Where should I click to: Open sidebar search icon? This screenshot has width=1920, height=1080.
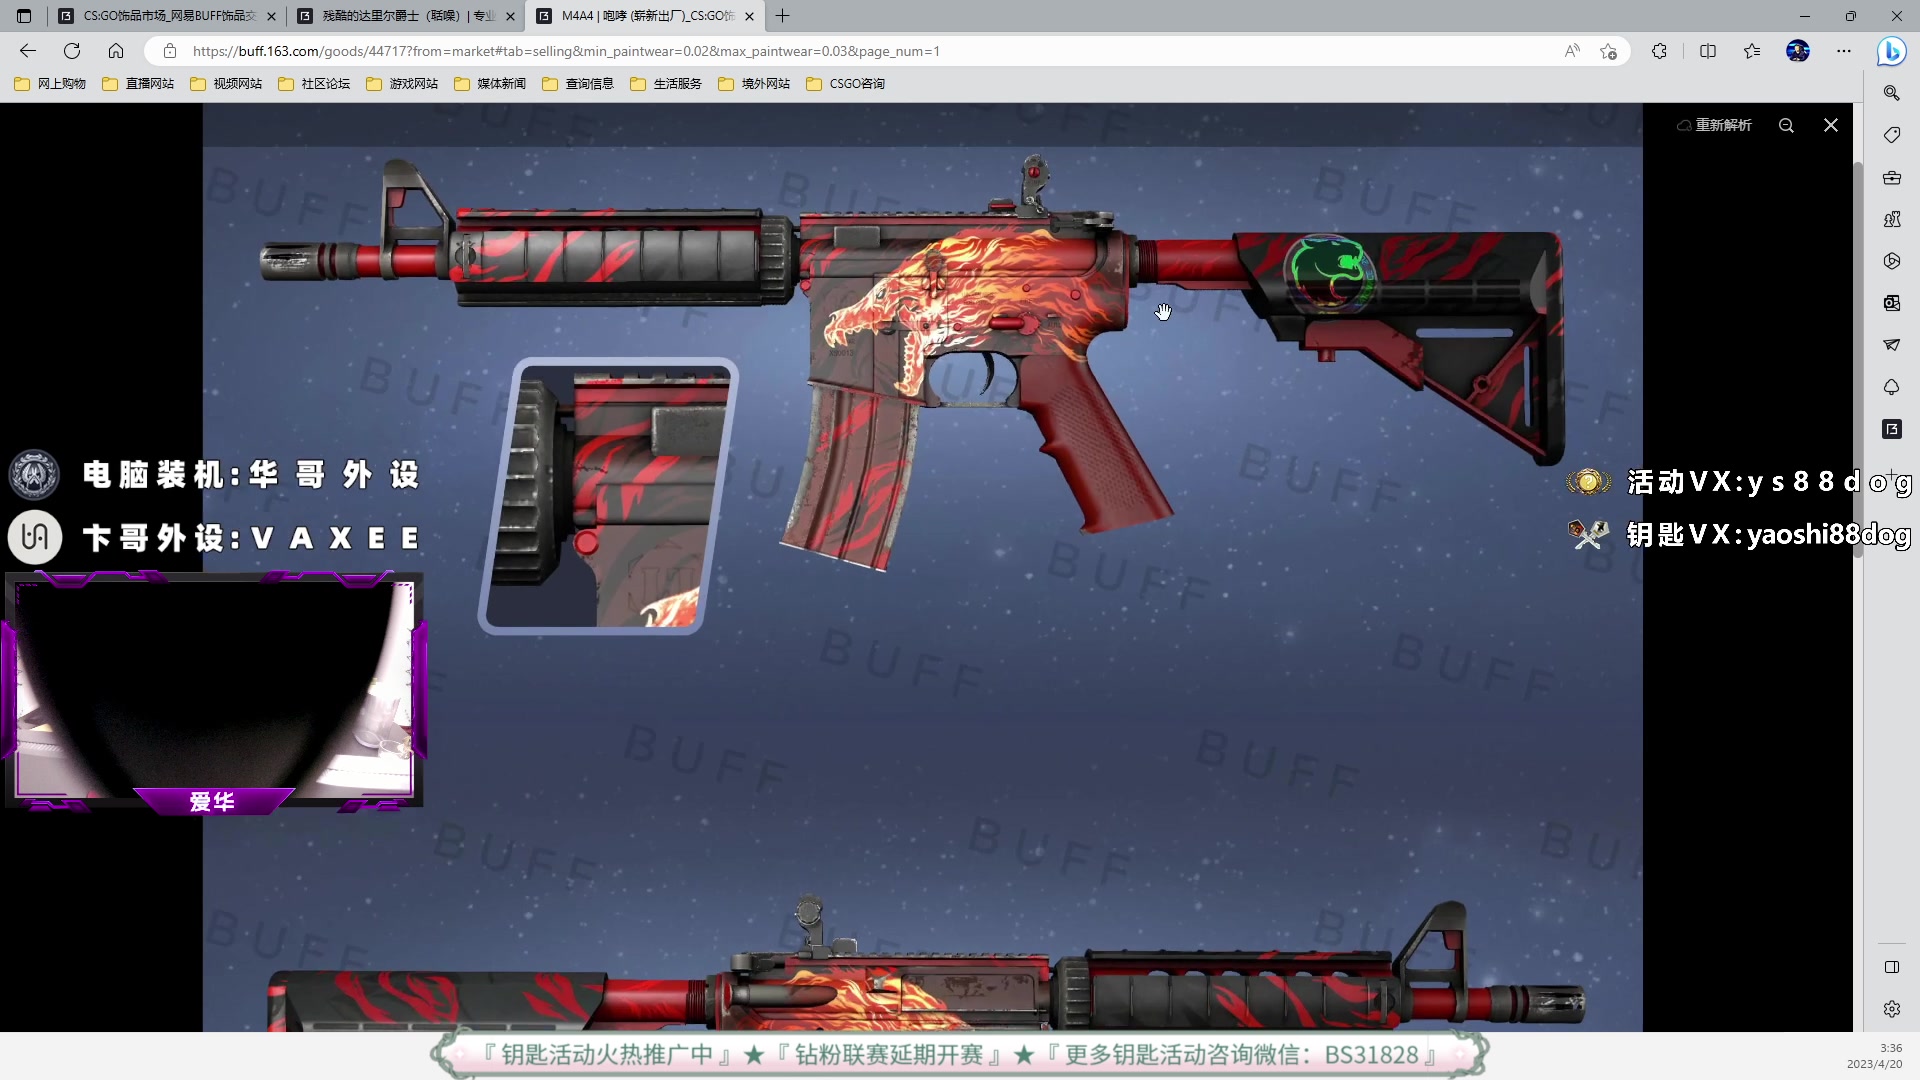click(x=1892, y=93)
